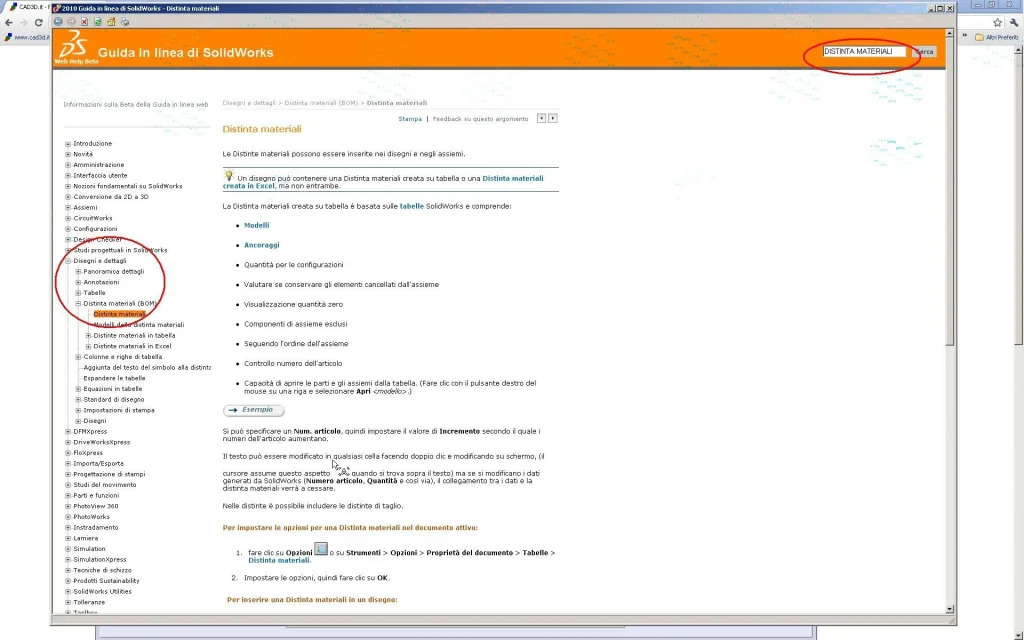Screen dimensions: 1024x640
Task: Select the PhotoView 360 tree item
Action: click(x=96, y=506)
